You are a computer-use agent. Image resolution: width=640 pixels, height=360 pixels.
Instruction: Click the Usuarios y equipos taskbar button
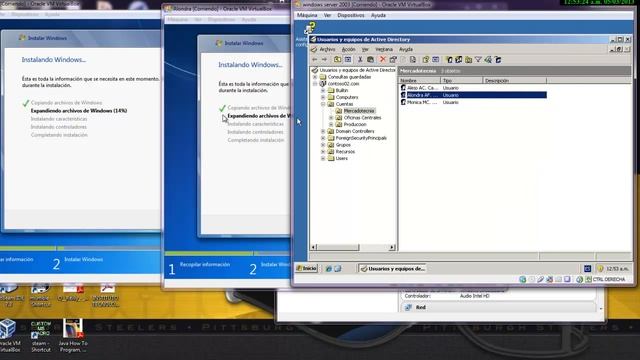pos(393,269)
